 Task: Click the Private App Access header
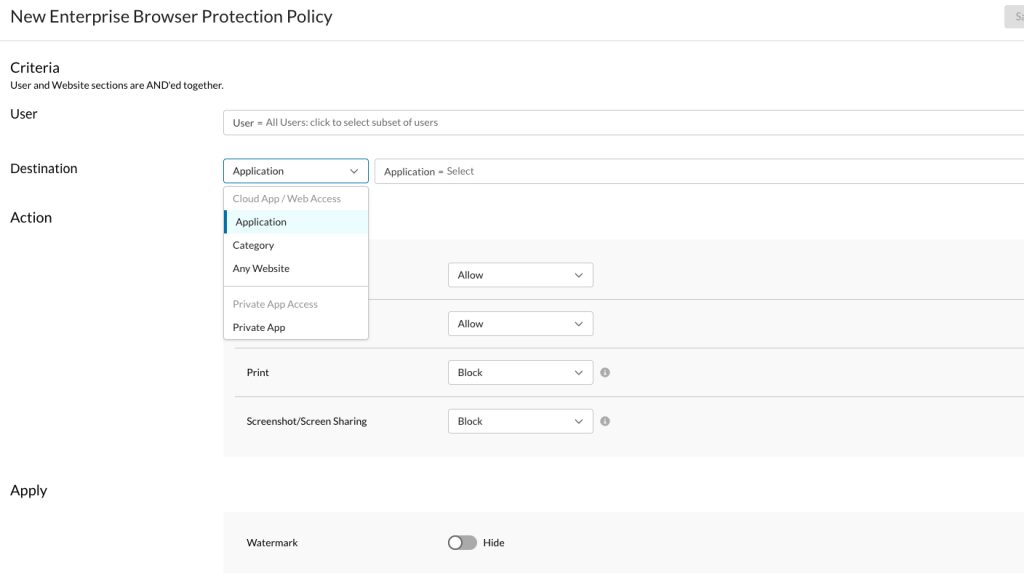[275, 304]
